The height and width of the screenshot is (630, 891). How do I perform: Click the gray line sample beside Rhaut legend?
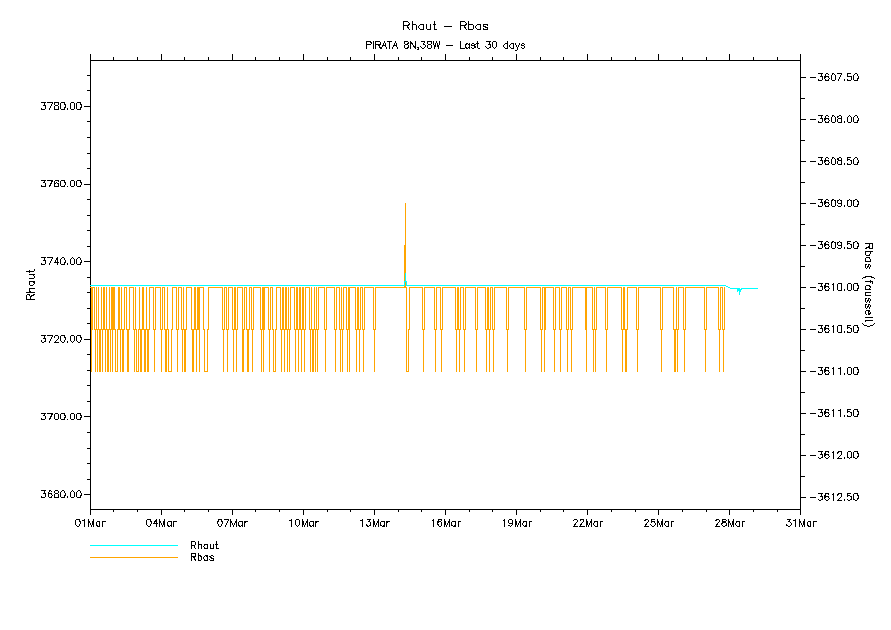(x=133, y=546)
